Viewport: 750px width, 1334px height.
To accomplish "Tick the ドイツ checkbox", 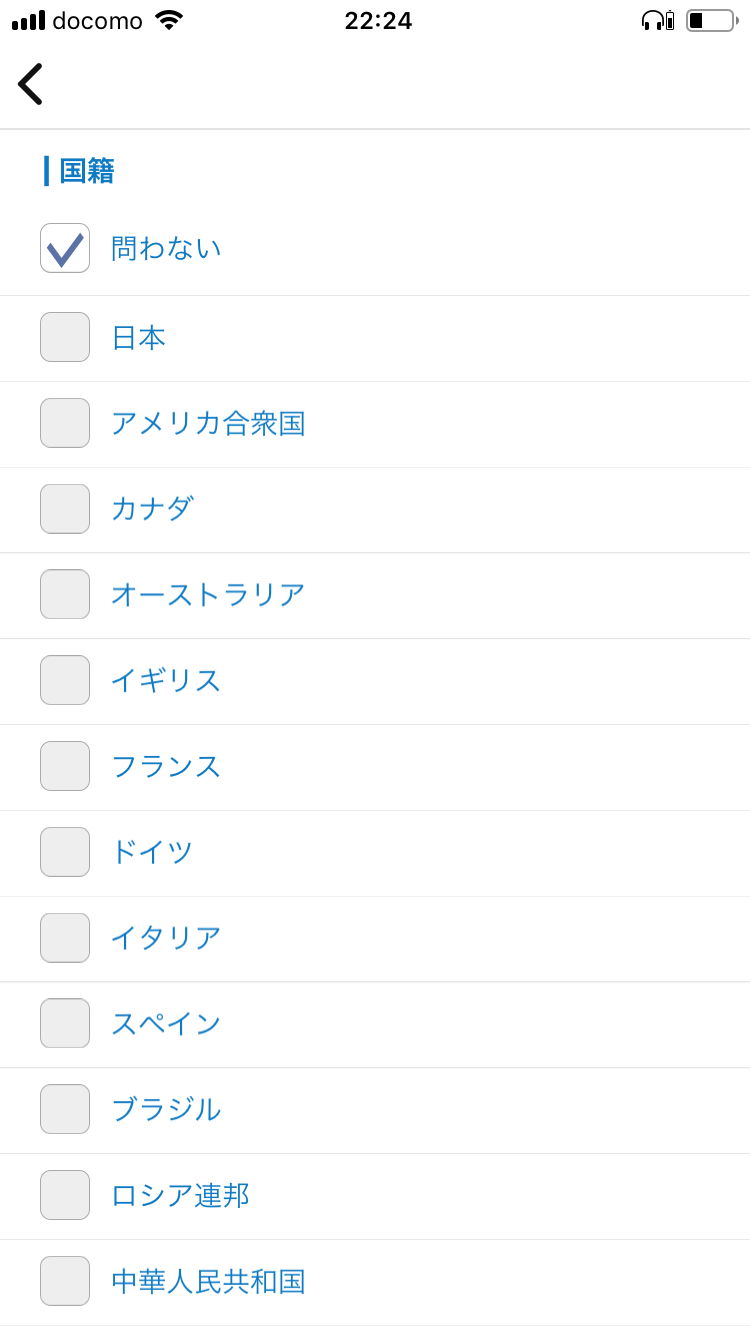I will click(x=65, y=852).
